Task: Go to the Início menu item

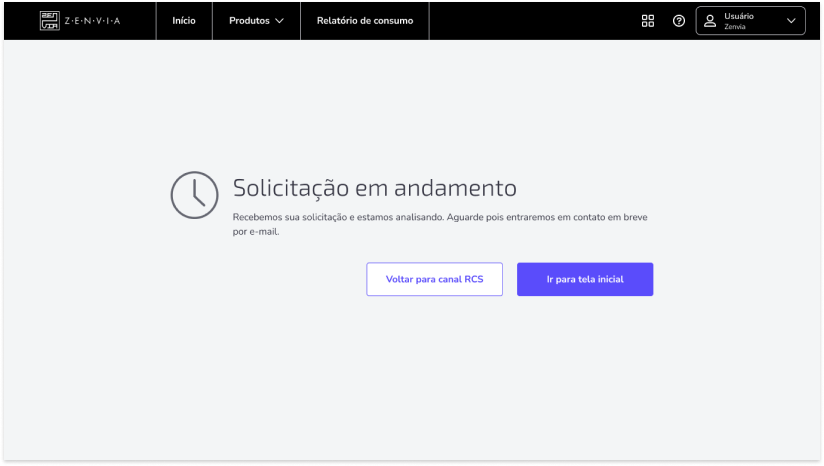Action: 184,21
